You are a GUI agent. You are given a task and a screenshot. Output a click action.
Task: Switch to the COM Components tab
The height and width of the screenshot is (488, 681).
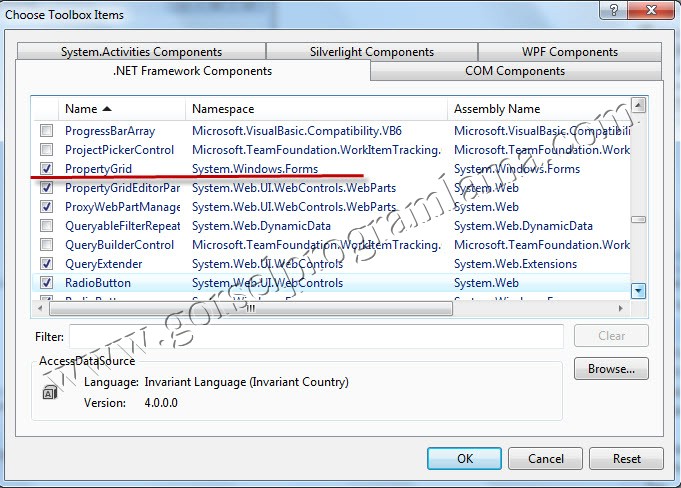click(x=516, y=71)
